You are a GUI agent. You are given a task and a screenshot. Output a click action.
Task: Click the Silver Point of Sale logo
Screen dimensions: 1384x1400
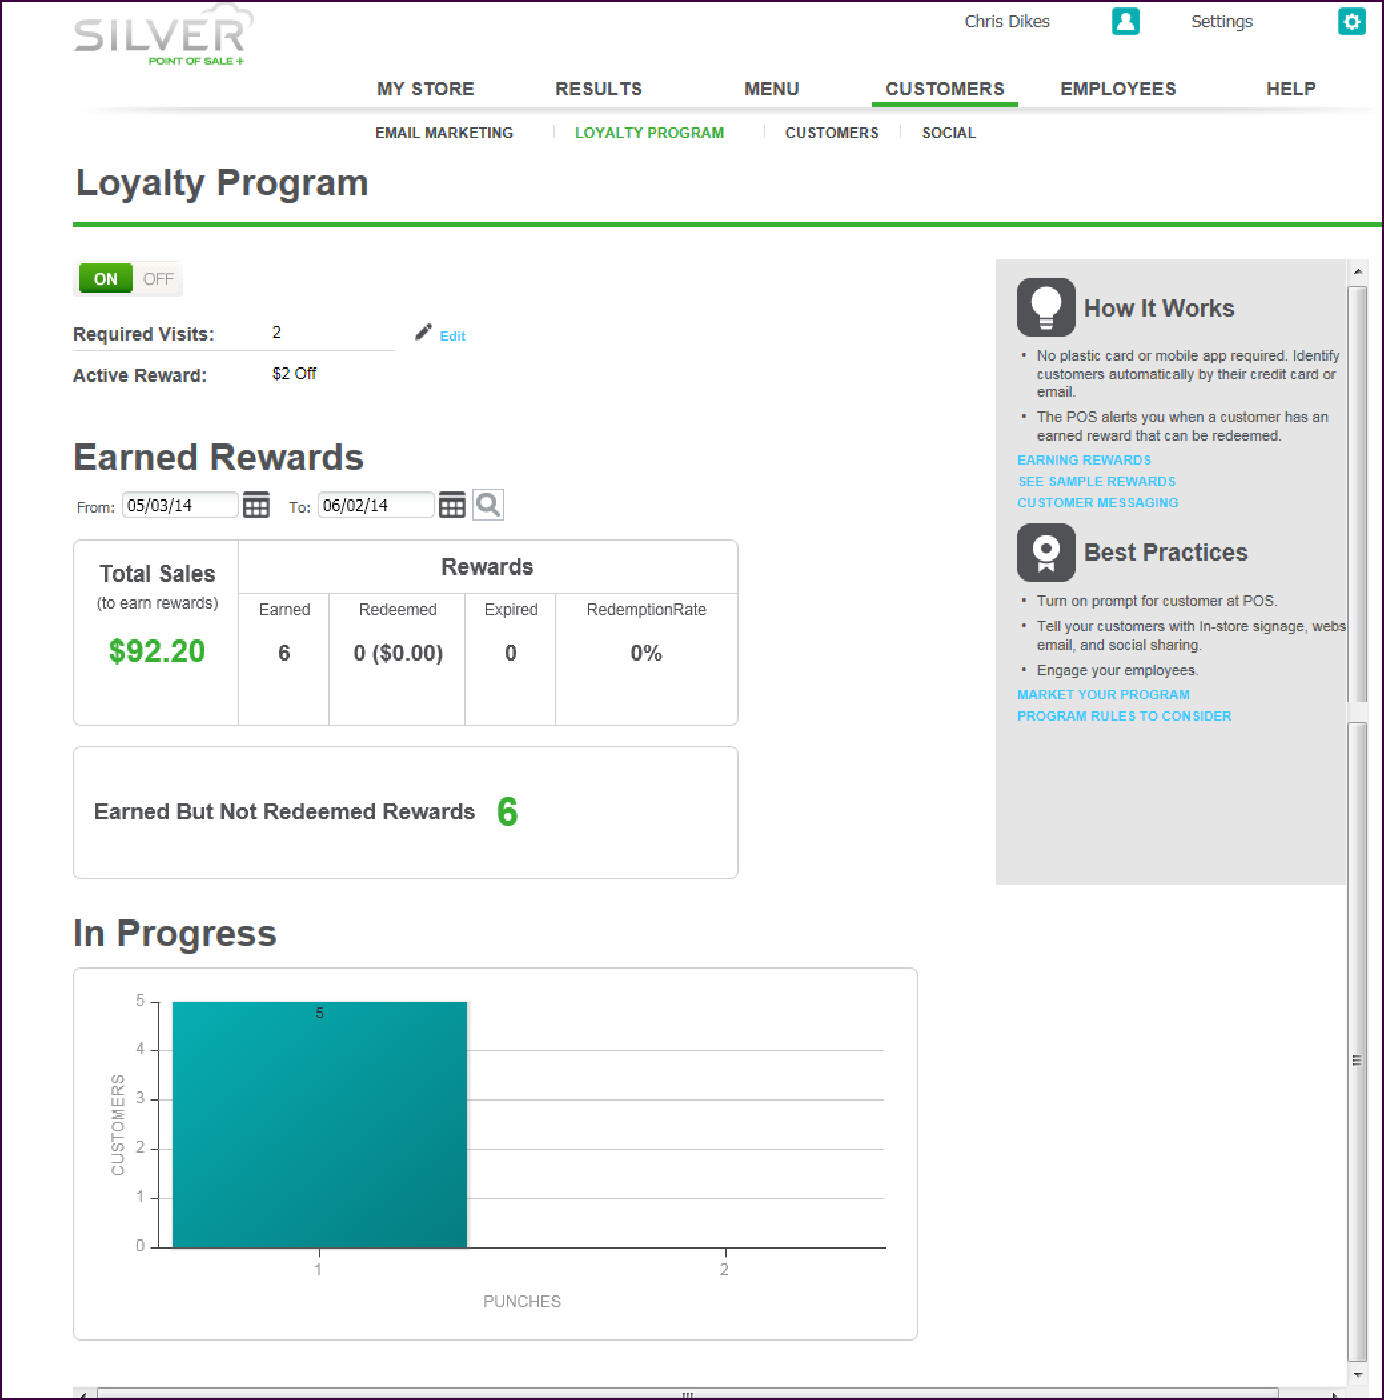163,37
